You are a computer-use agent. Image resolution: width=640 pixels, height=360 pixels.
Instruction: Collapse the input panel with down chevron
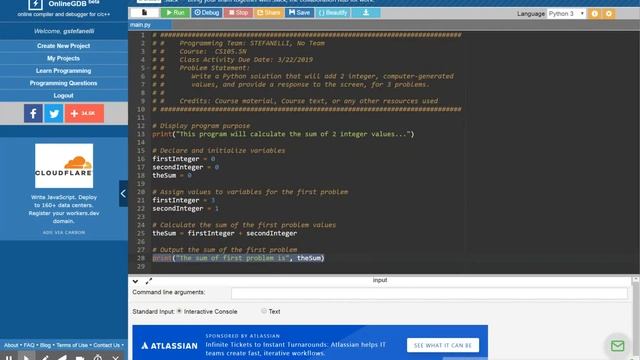(135, 281)
